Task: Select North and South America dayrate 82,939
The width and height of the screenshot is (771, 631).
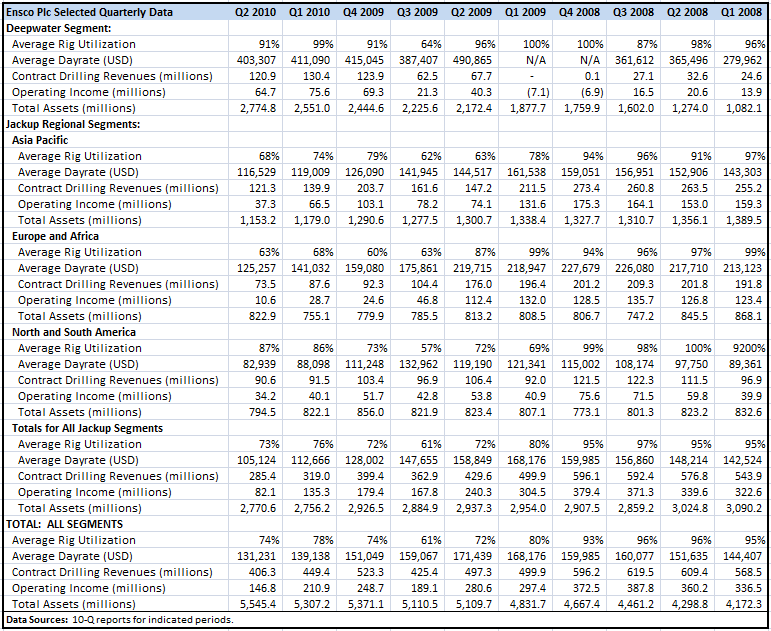Action: pyautogui.click(x=259, y=364)
